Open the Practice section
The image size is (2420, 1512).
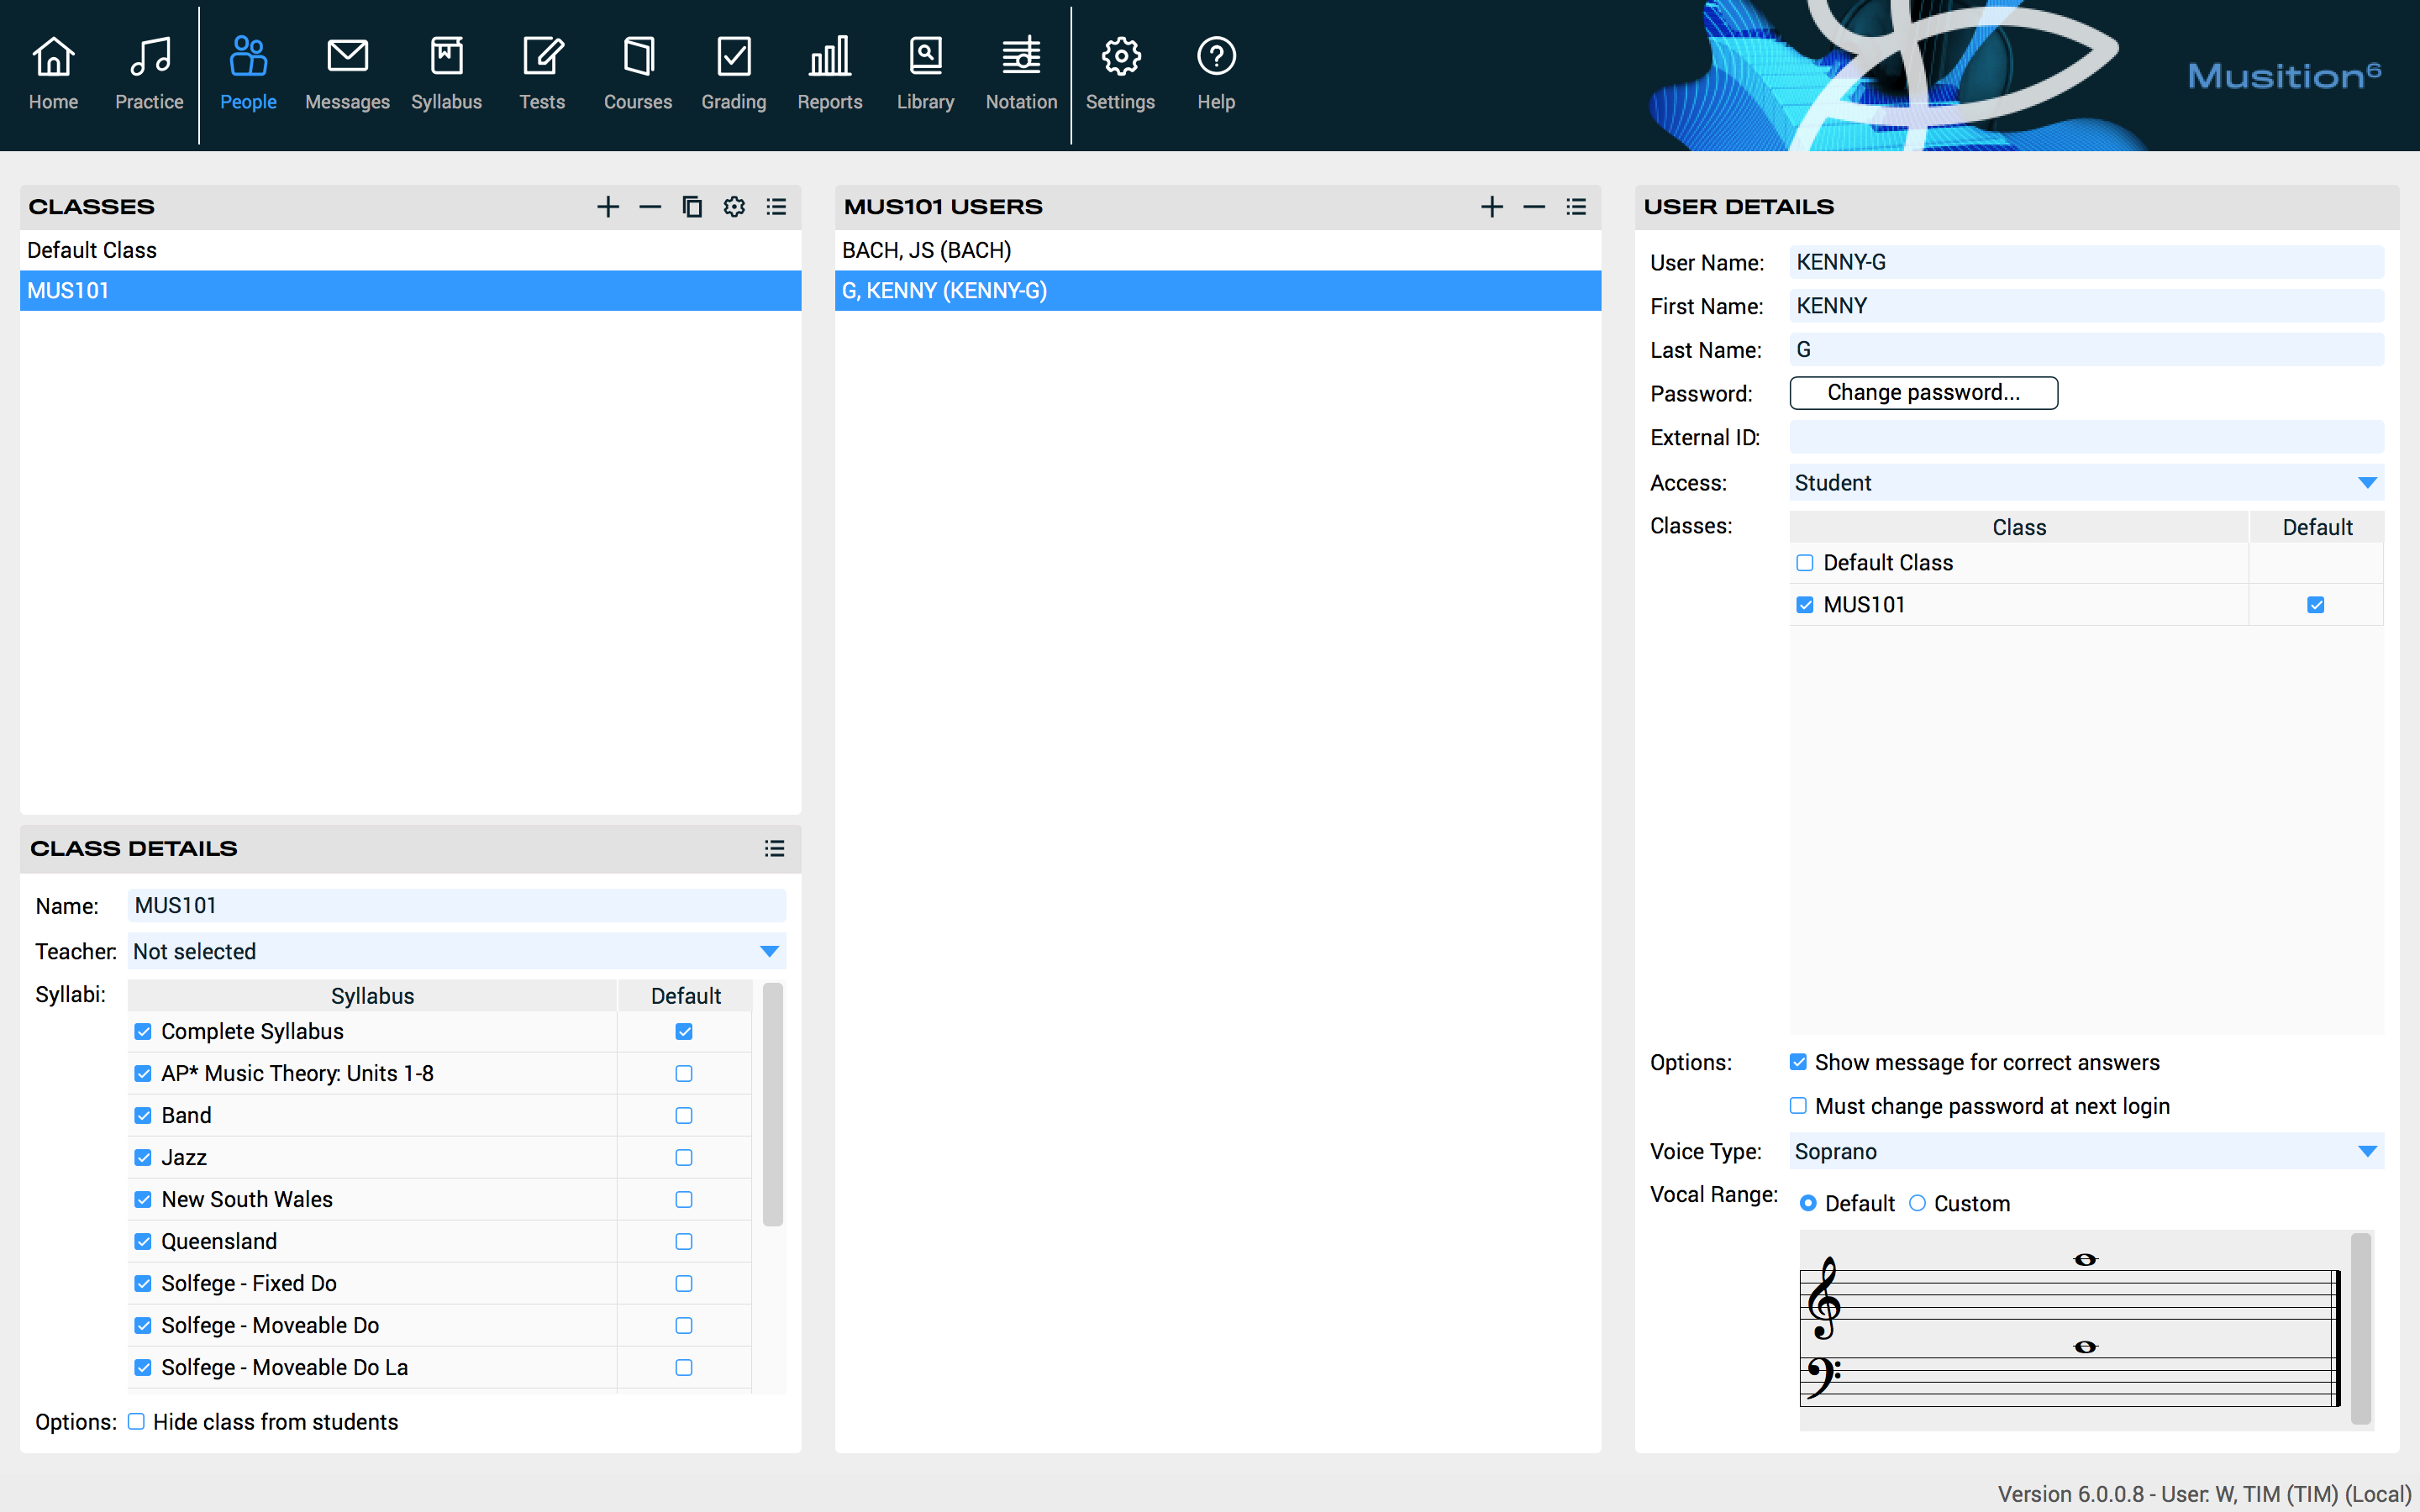pyautogui.click(x=148, y=70)
